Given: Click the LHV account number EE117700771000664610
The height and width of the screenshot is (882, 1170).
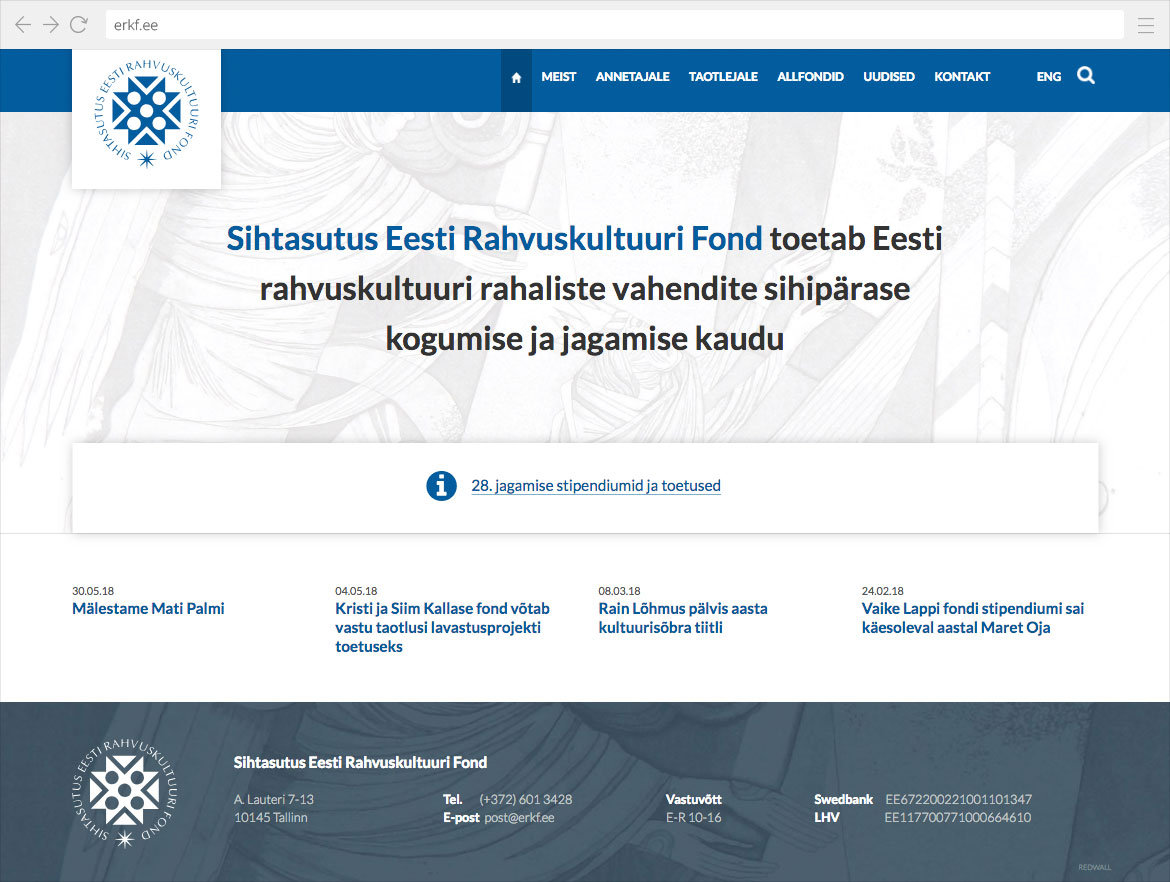Looking at the screenshot, I should (957, 818).
